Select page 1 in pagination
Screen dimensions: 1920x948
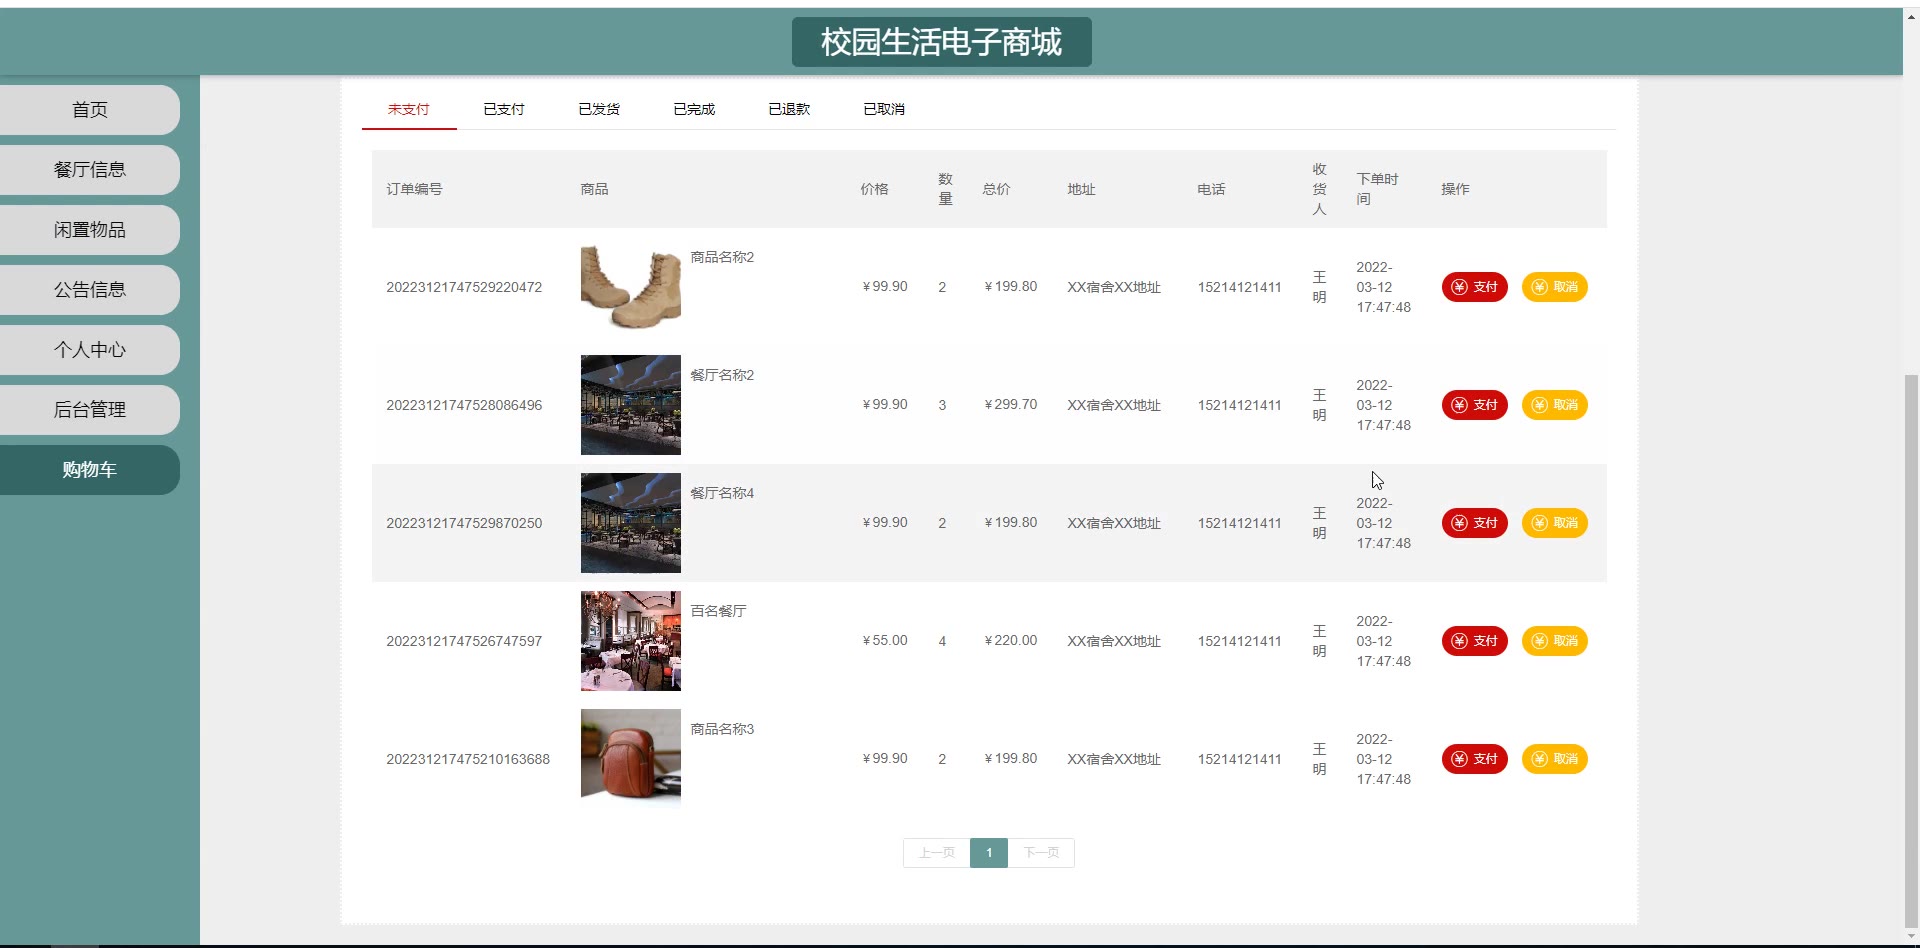click(989, 853)
